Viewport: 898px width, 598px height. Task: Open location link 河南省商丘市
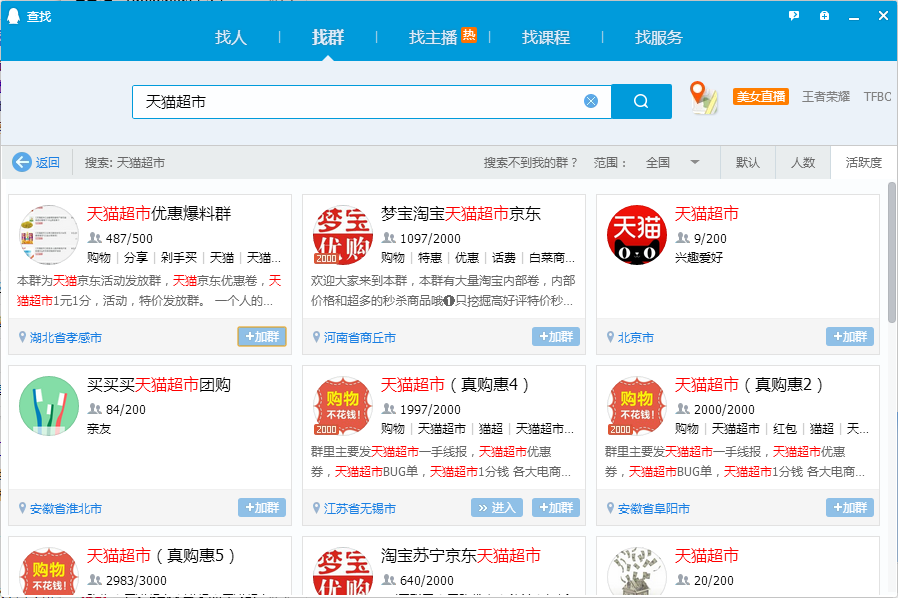(360, 337)
